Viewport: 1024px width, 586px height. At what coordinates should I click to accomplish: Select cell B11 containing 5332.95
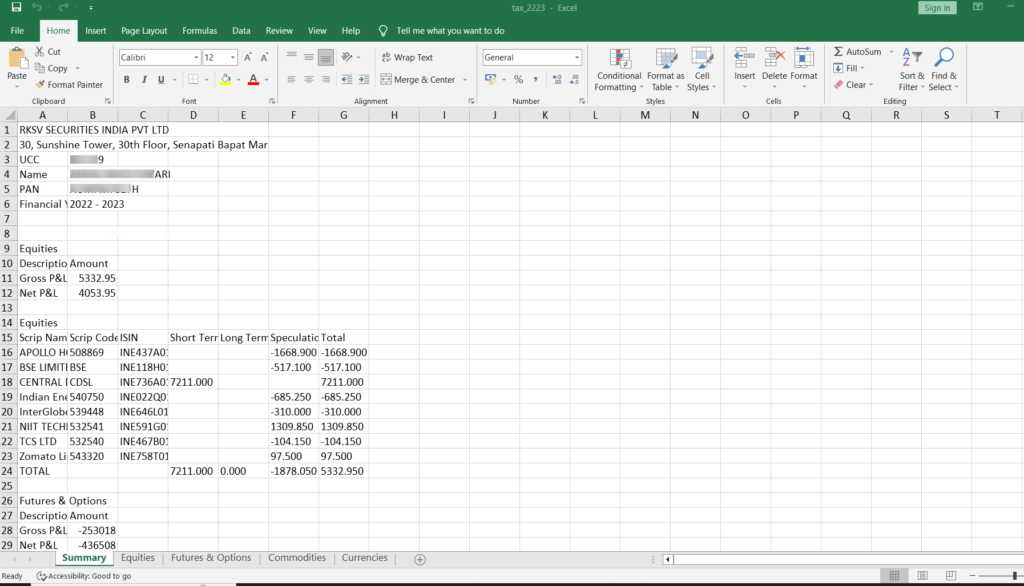93,278
